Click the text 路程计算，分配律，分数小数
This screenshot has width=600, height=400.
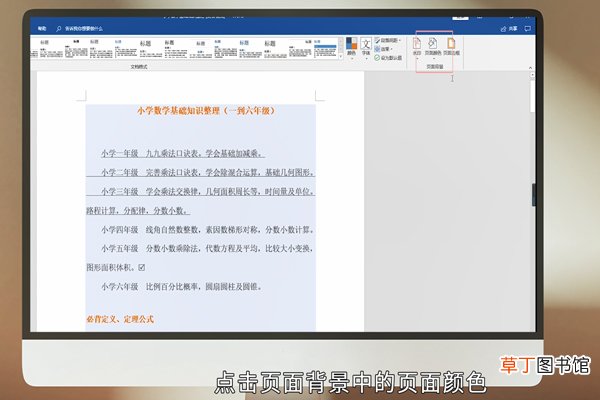[x=137, y=211]
